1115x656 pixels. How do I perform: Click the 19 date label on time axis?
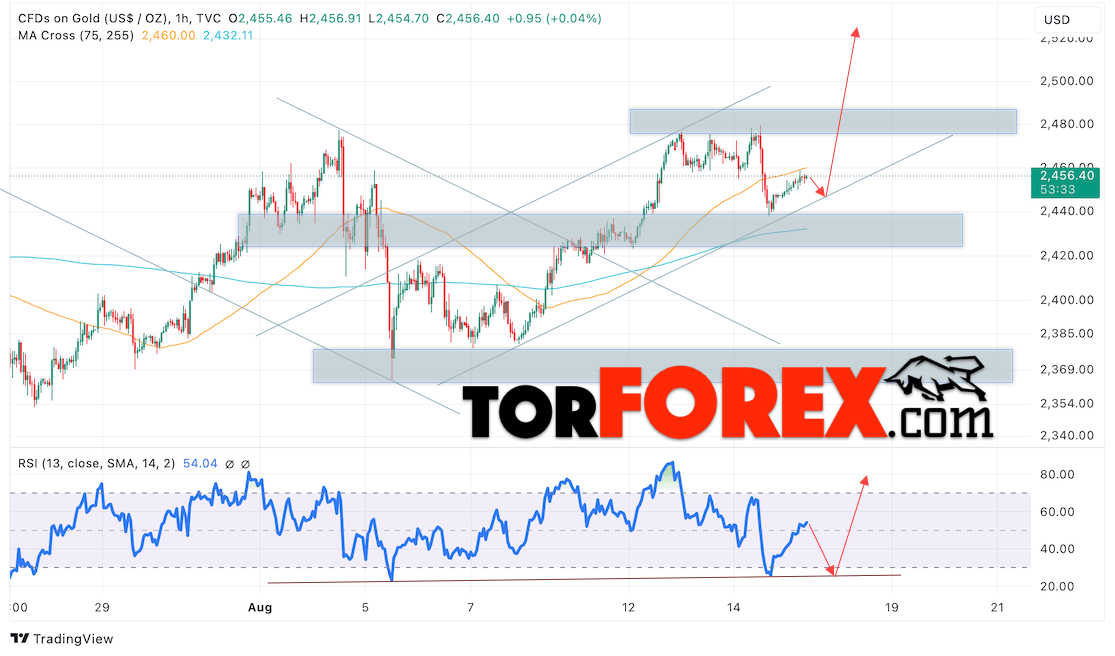click(x=891, y=608)
